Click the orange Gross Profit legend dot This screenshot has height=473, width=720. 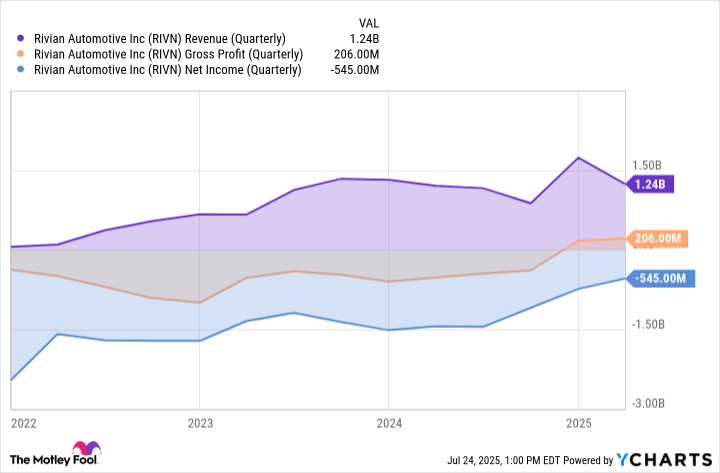coord(20,54)
